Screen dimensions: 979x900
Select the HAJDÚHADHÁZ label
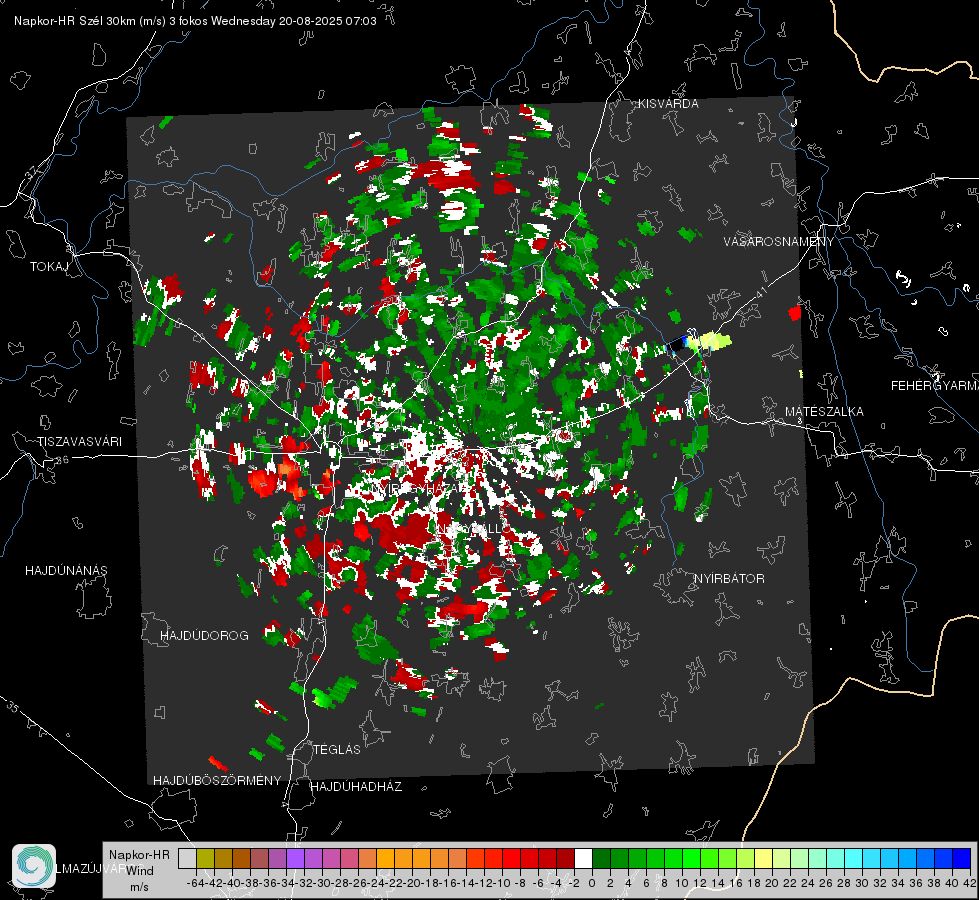click(x=356, y=787)
